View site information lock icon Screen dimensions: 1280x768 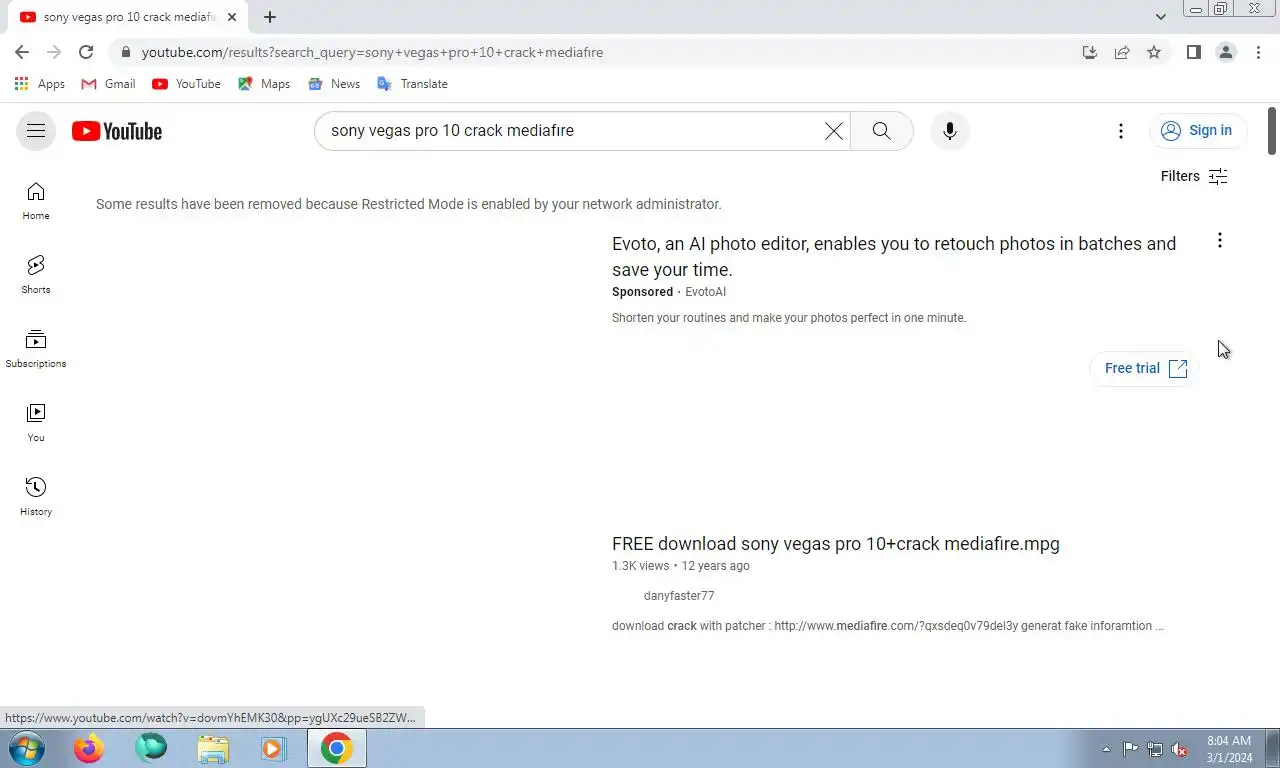coord(125,52)
